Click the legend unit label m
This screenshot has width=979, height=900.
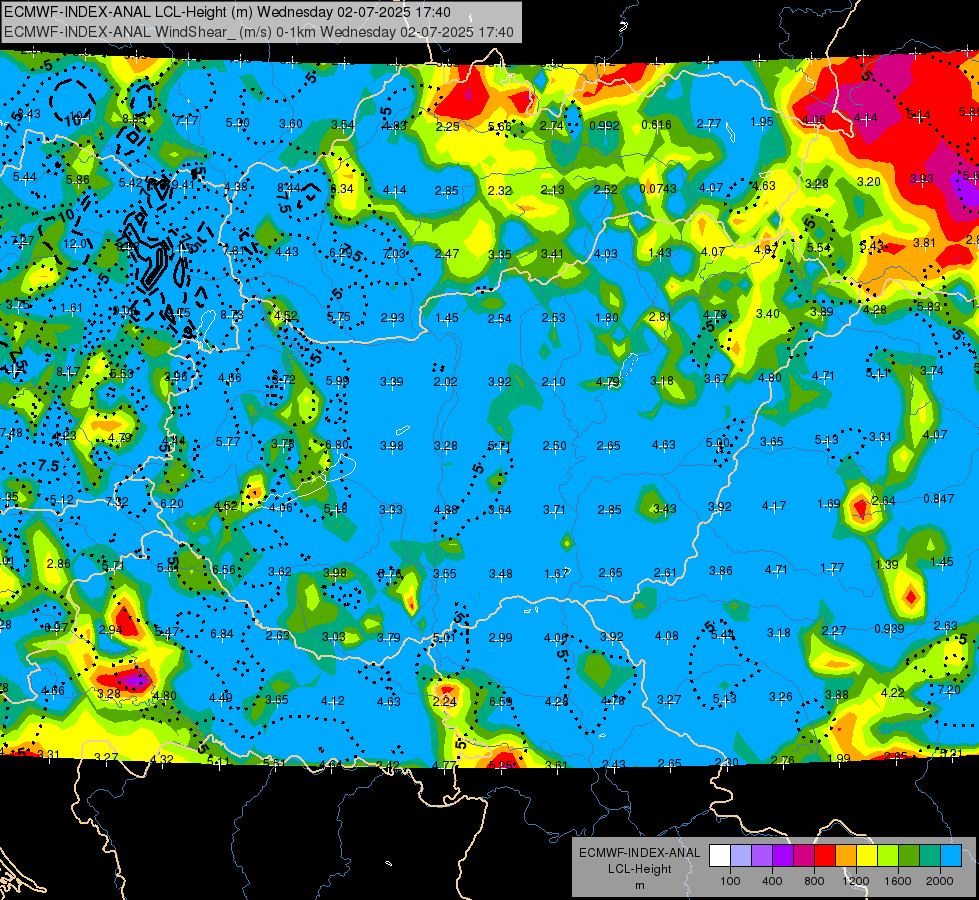639,886
